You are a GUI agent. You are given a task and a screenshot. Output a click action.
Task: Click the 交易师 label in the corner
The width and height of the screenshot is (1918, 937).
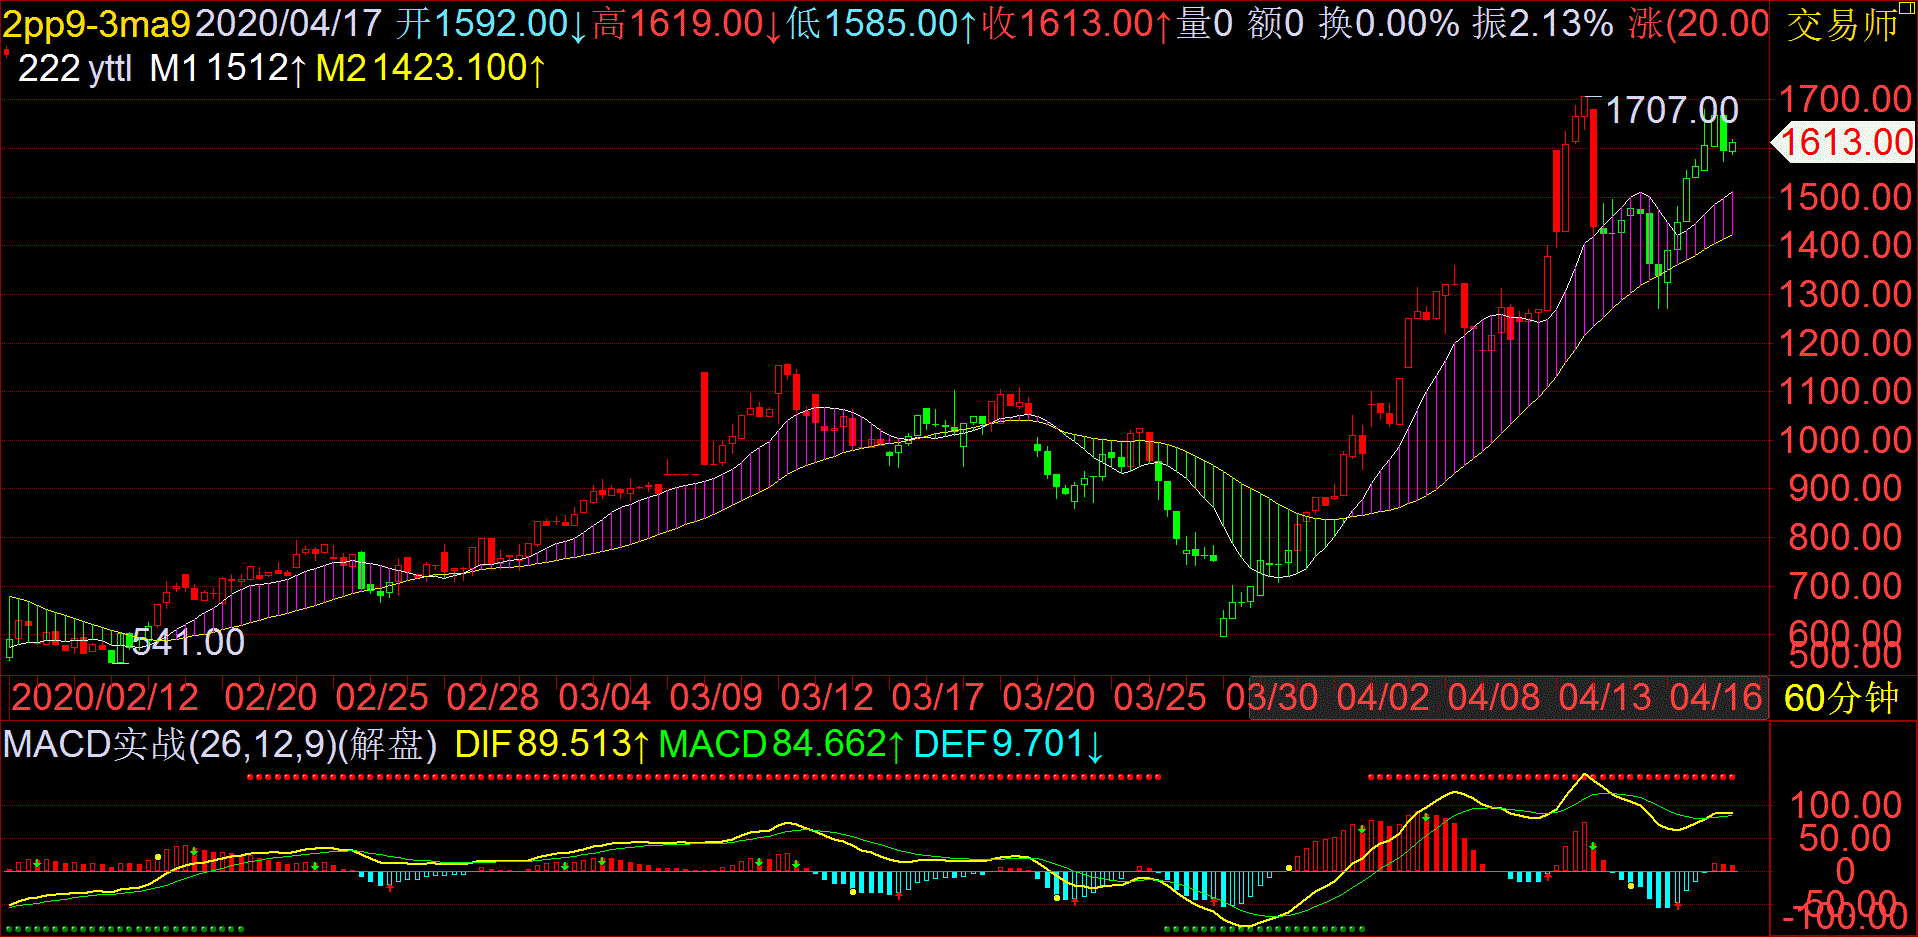1842,25
